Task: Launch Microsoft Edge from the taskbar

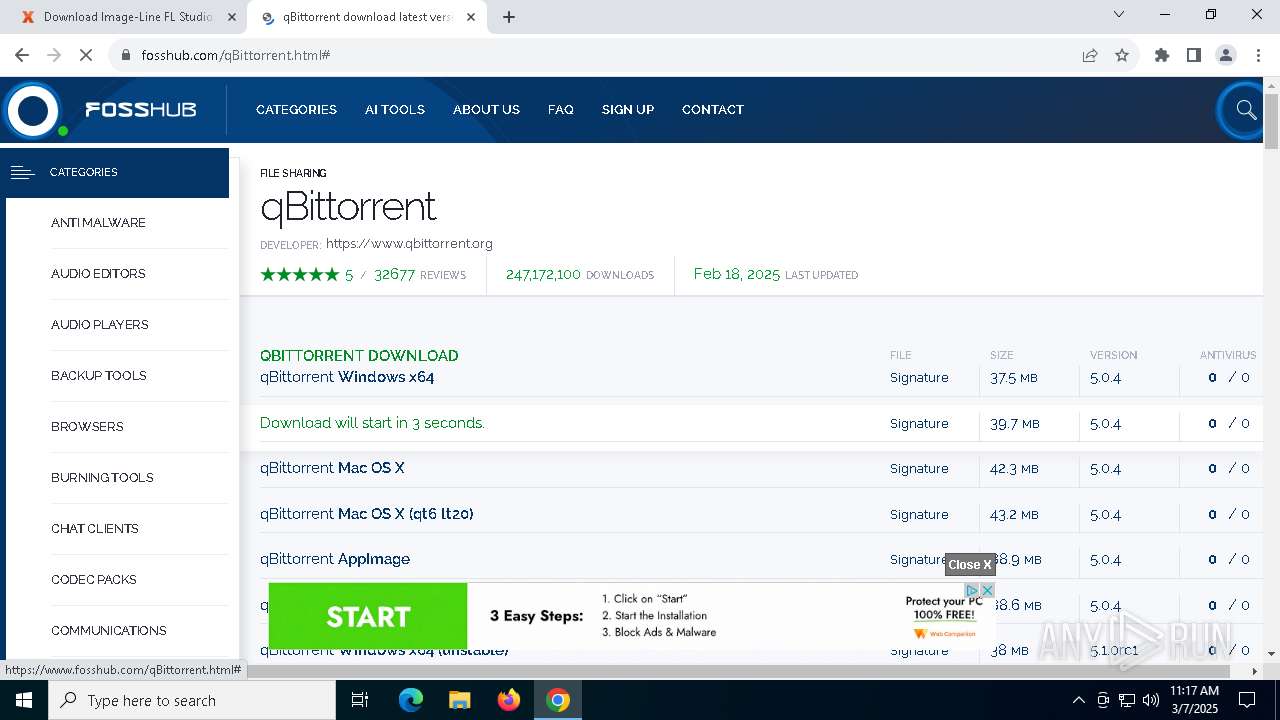Action: [411, 700]
